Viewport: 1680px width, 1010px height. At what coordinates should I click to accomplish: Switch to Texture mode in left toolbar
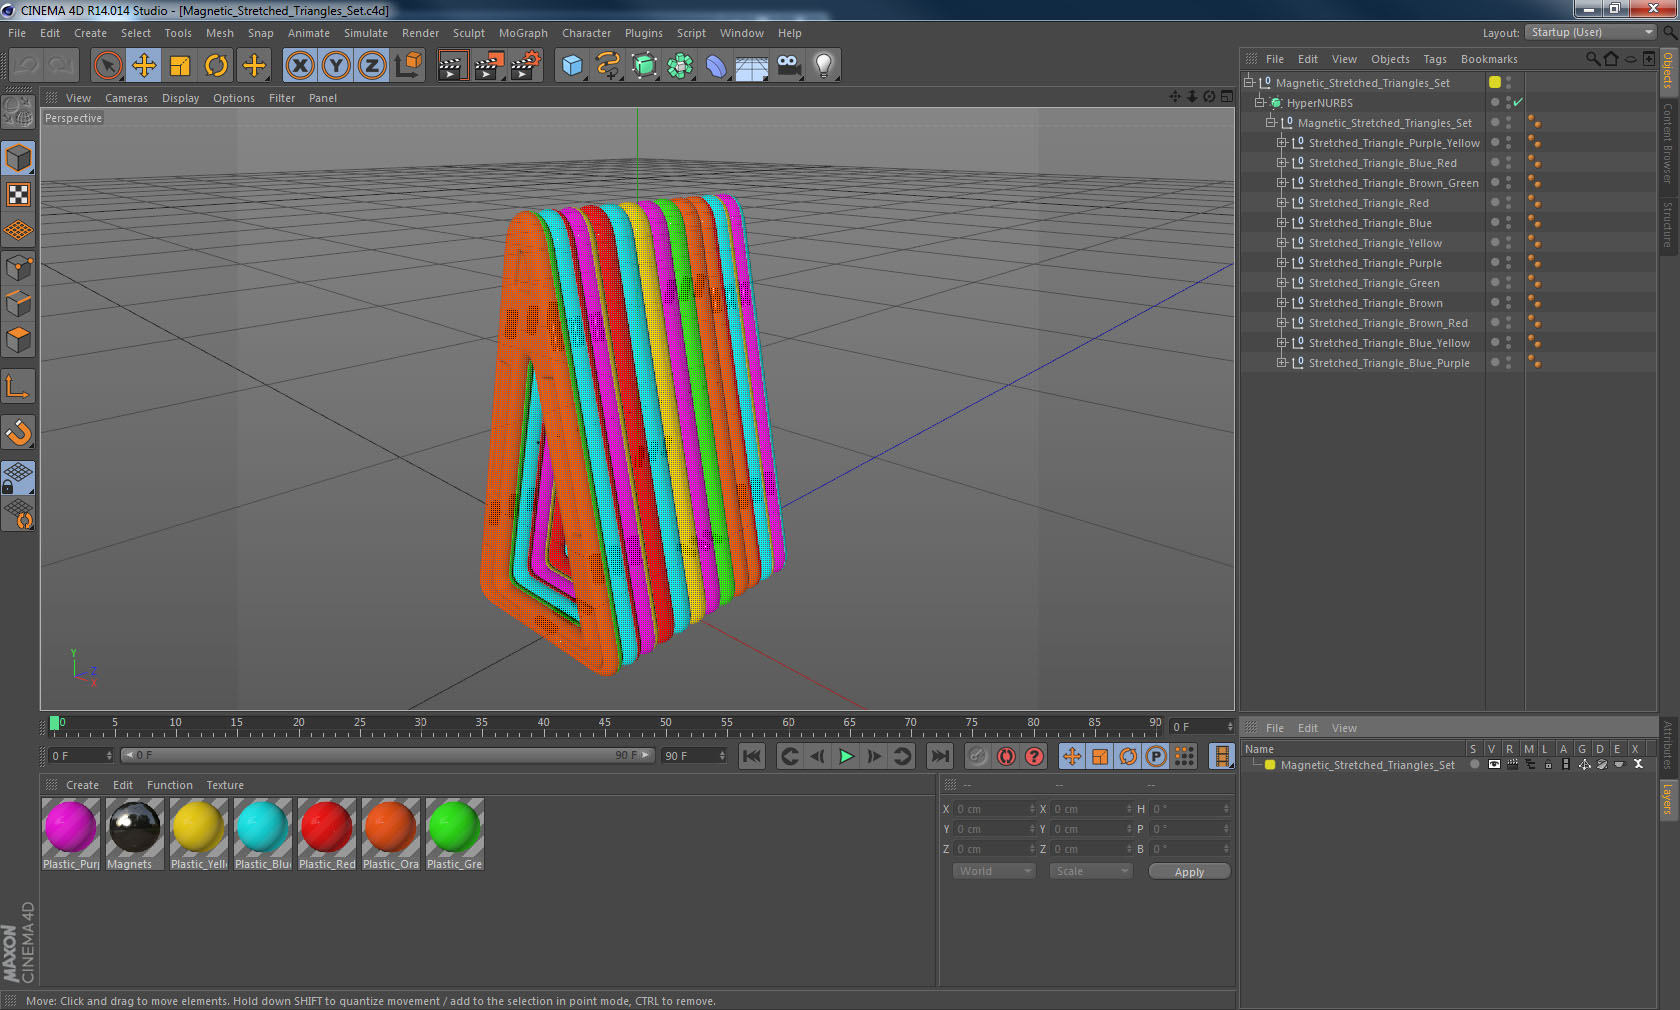pos(19,194)
